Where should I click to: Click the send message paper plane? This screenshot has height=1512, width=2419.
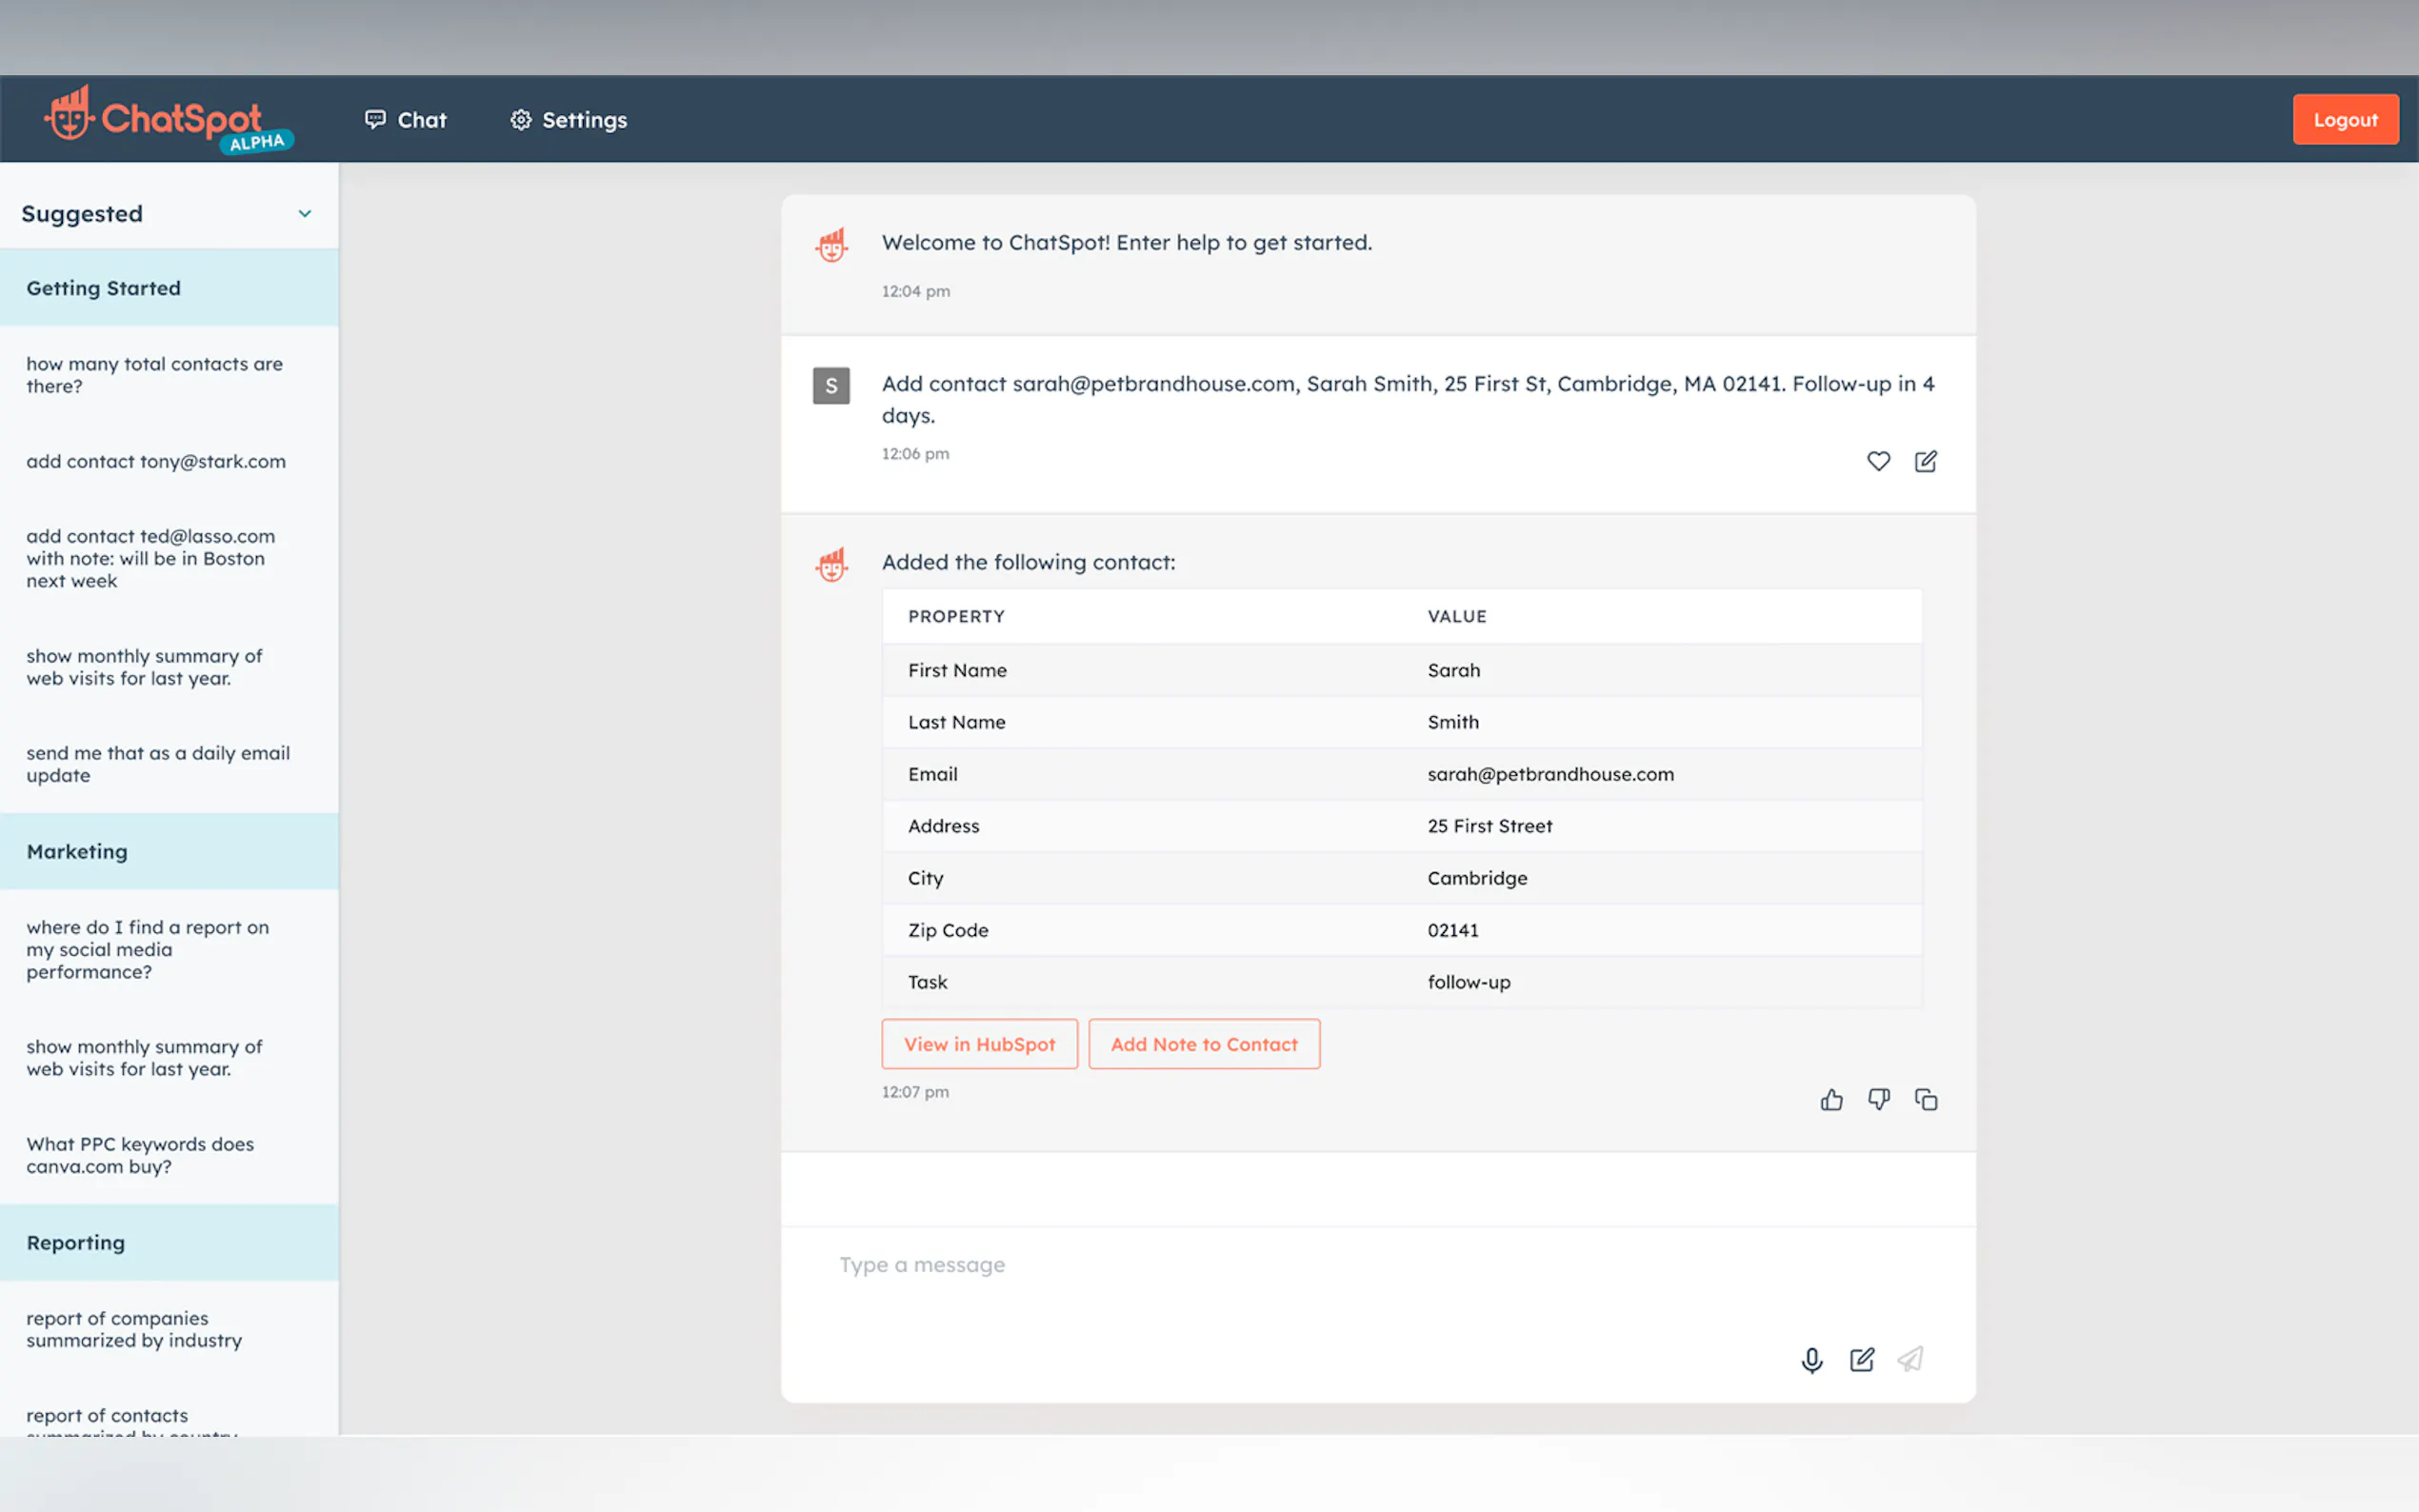(1910, 1360)
